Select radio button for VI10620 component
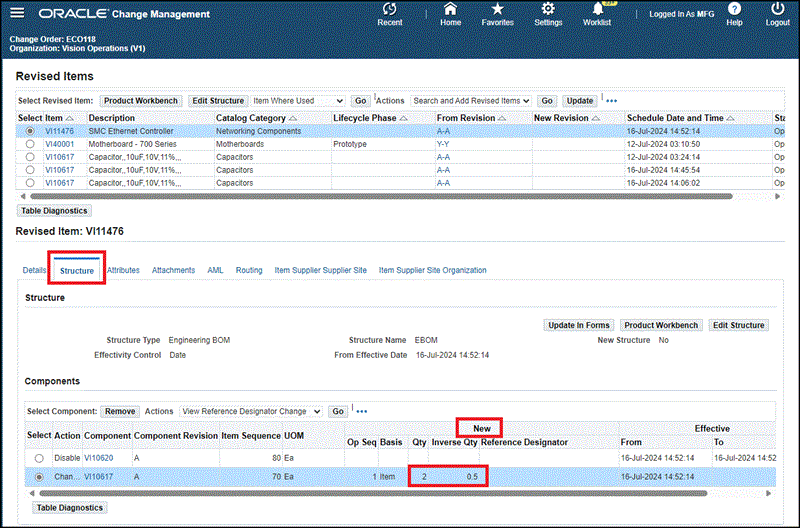This screenshot has width=800, height=528. tap(38, 458)
